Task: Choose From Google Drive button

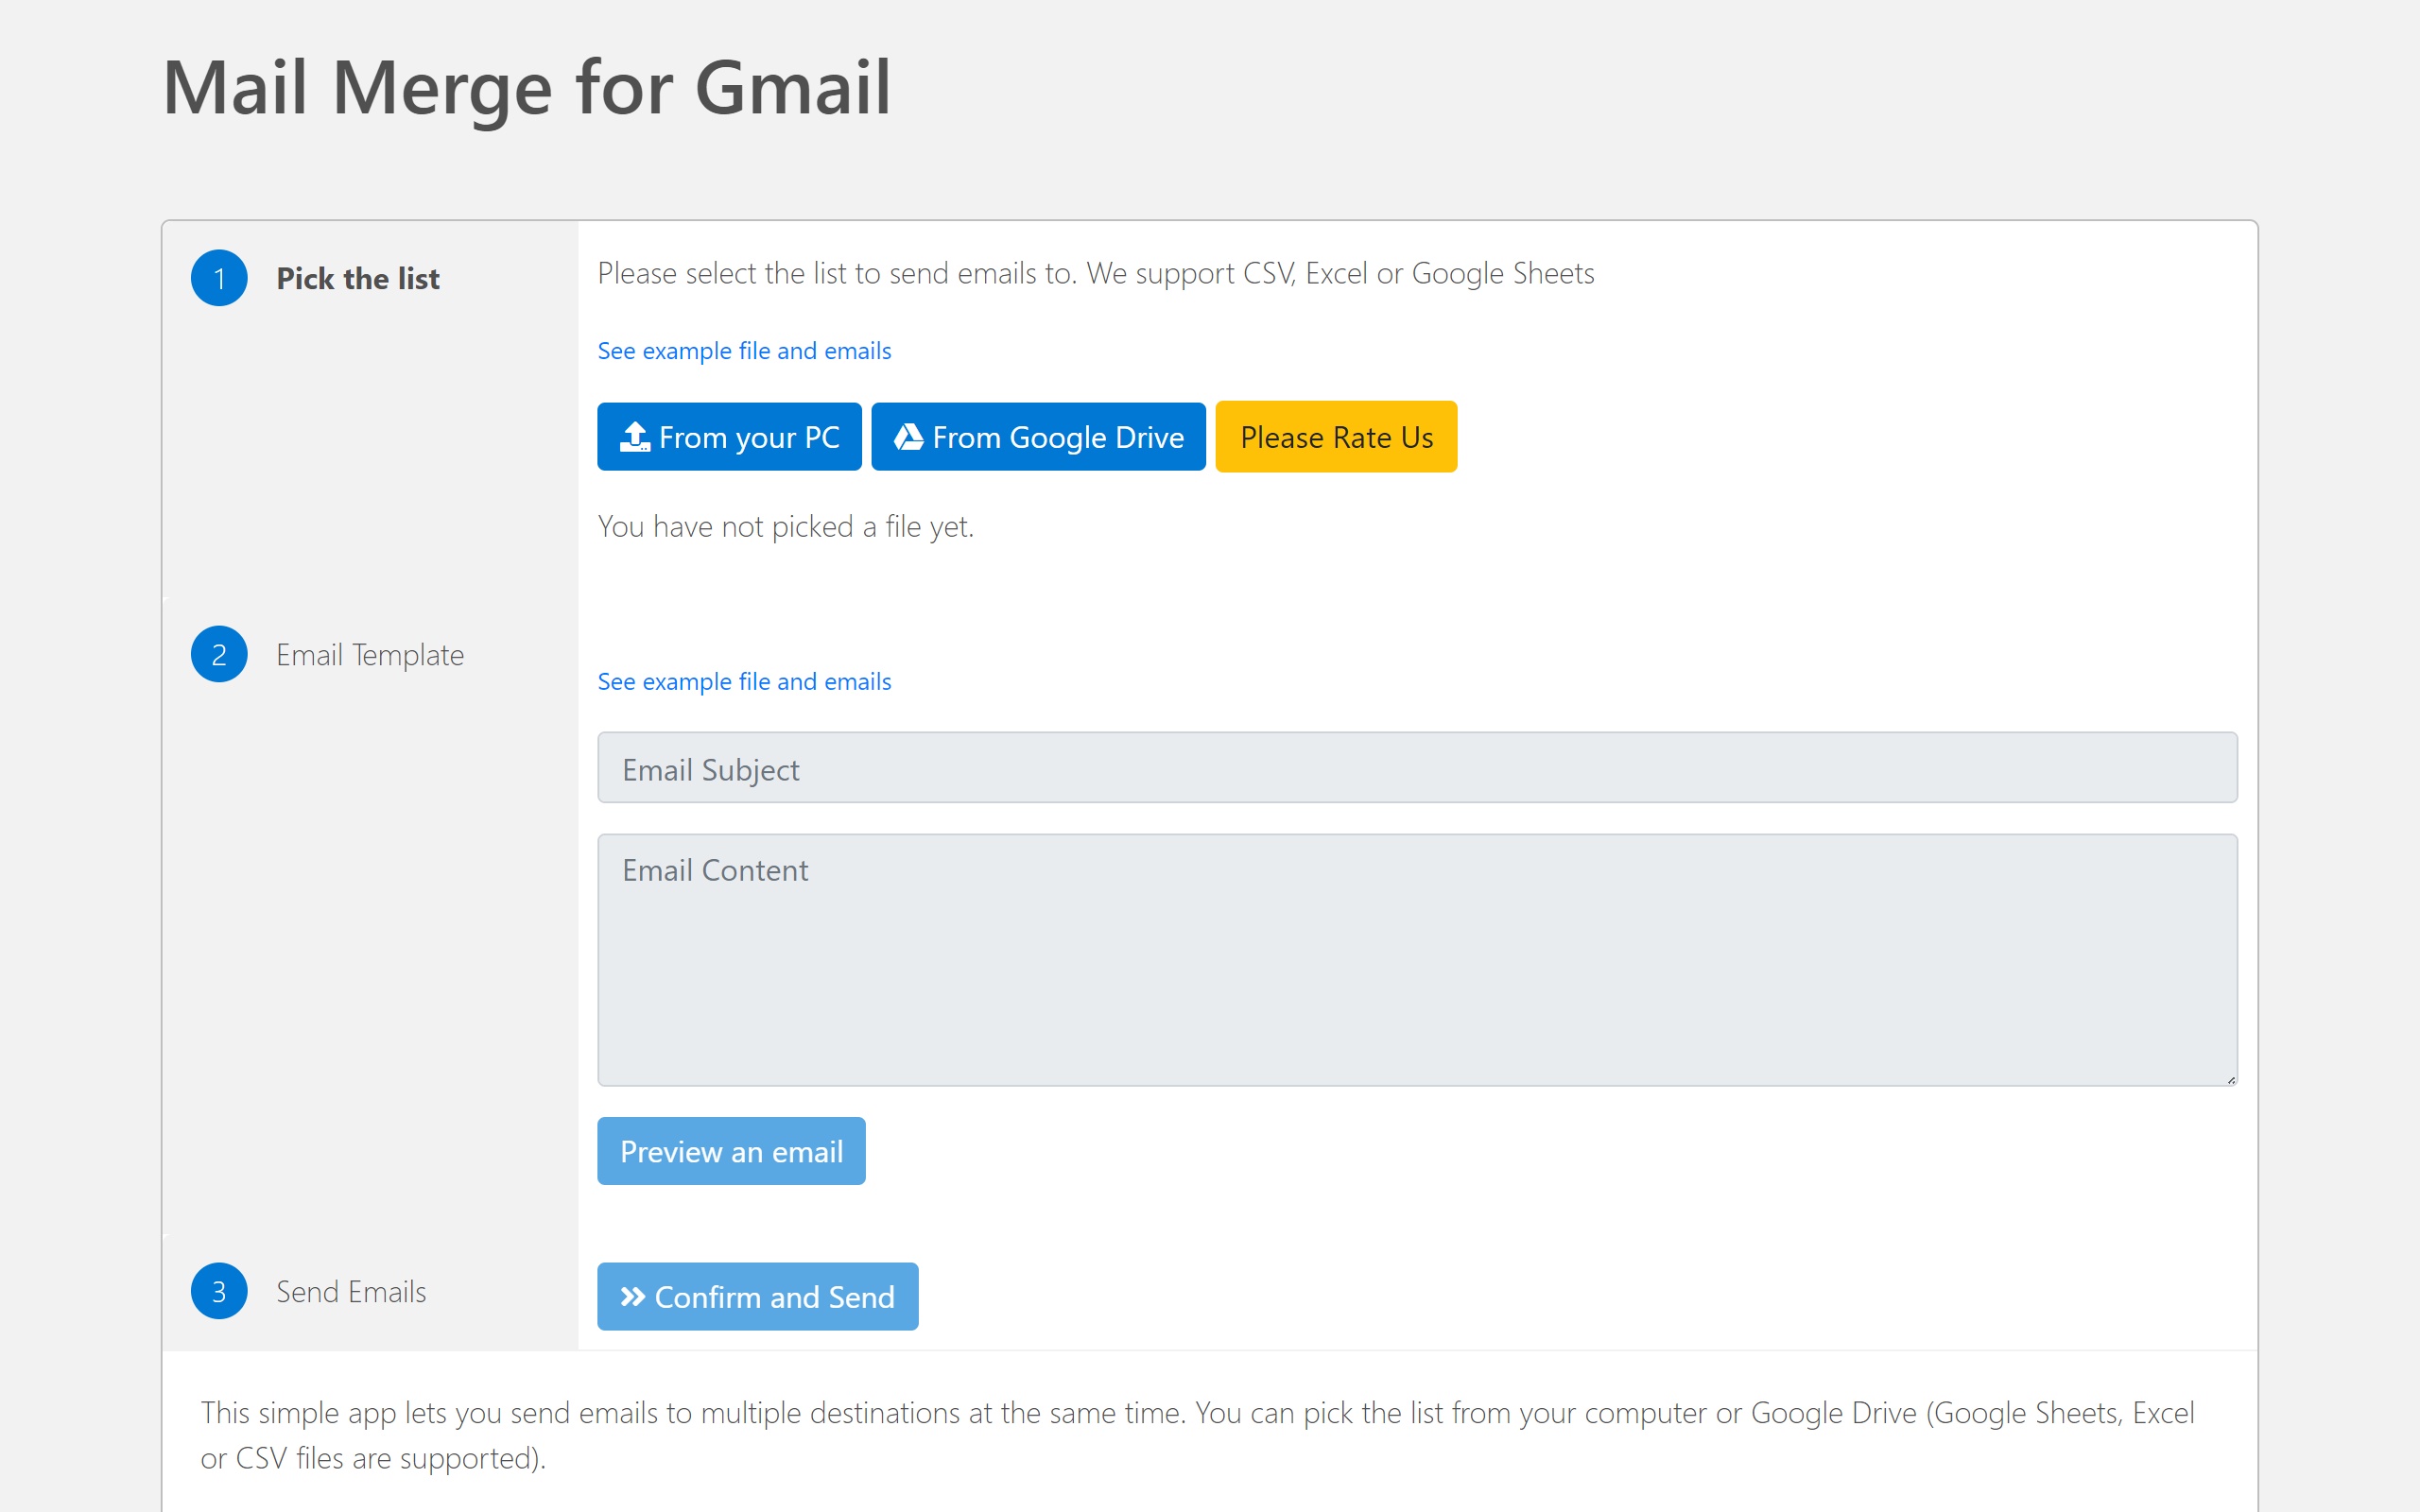Action: [1038, 437]
